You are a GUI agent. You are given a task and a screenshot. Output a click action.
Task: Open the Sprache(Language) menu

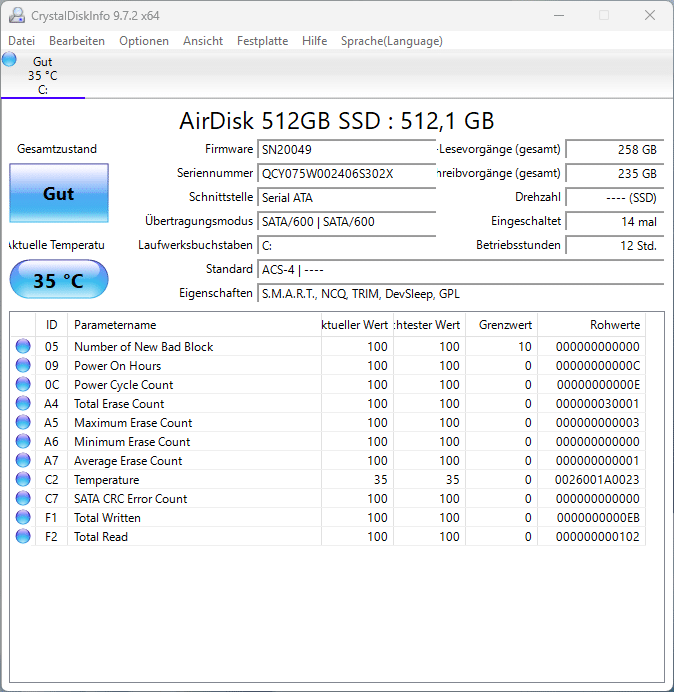coord(391,41)
